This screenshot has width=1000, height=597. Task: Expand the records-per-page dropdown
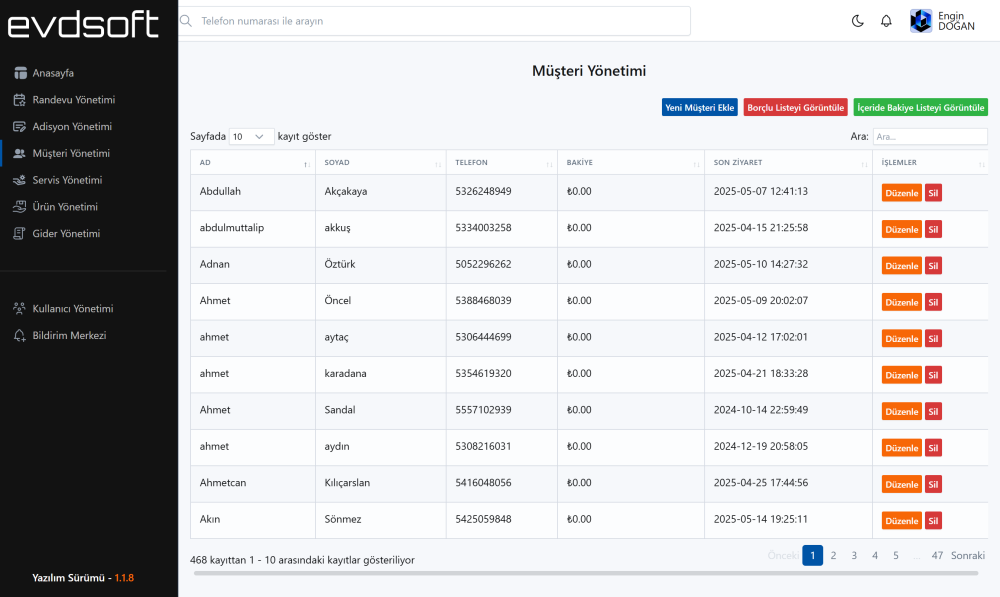point(251,136)
